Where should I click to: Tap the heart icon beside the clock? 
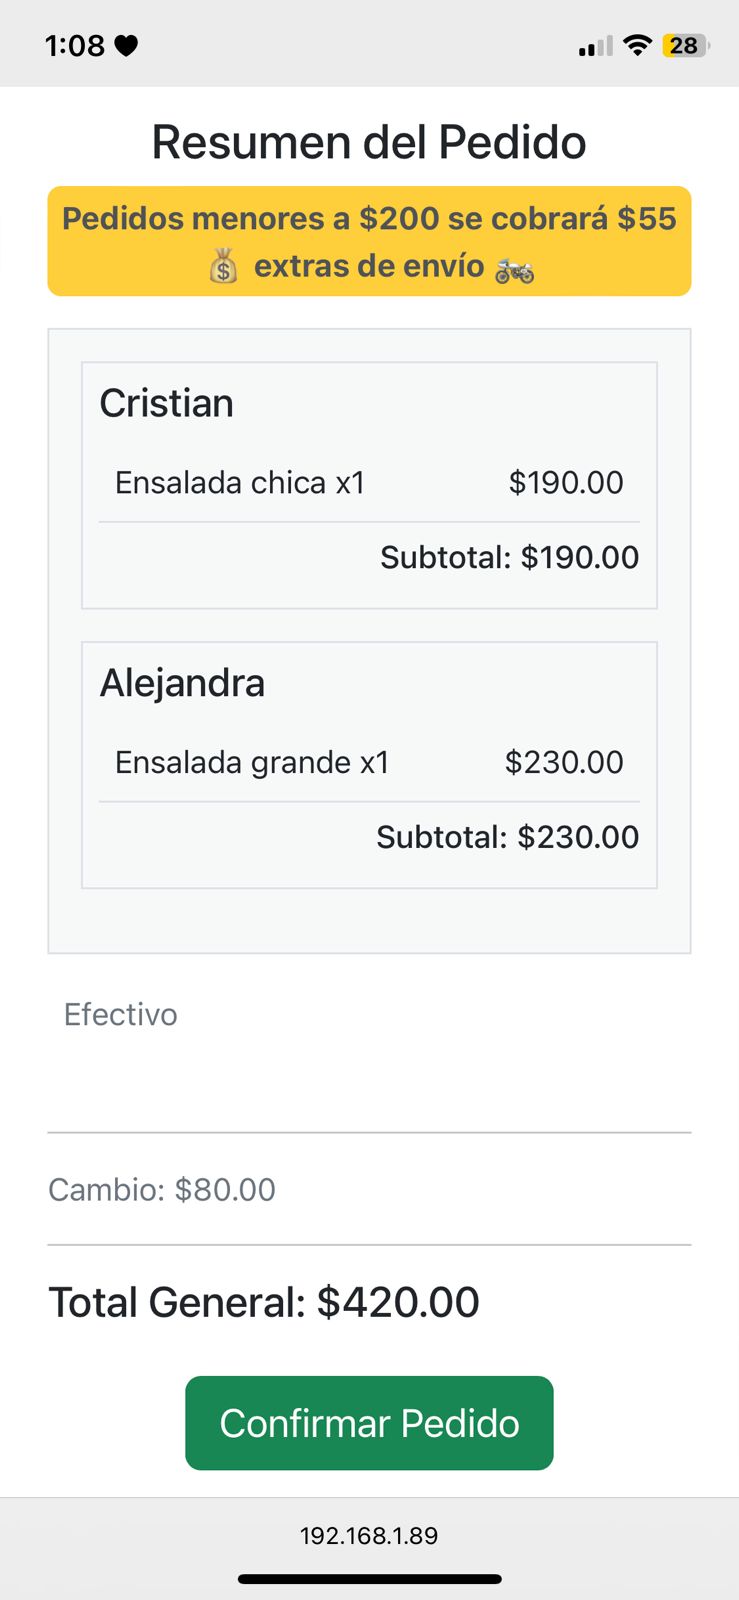[126, 45]
